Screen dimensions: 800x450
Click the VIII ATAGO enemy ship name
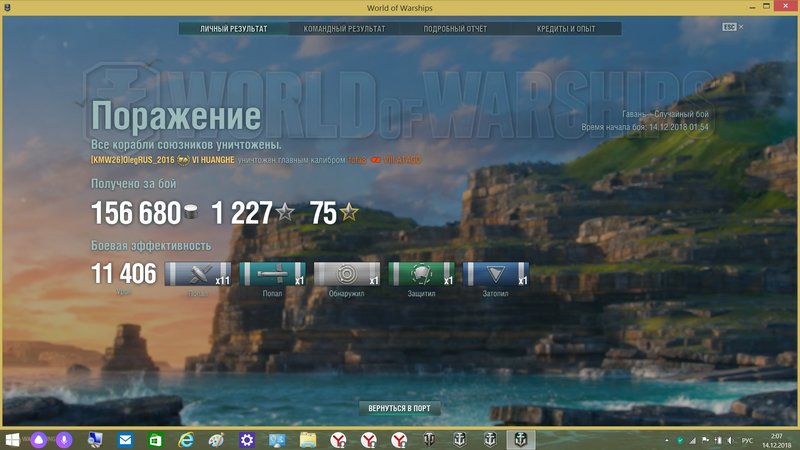(402, 160)
